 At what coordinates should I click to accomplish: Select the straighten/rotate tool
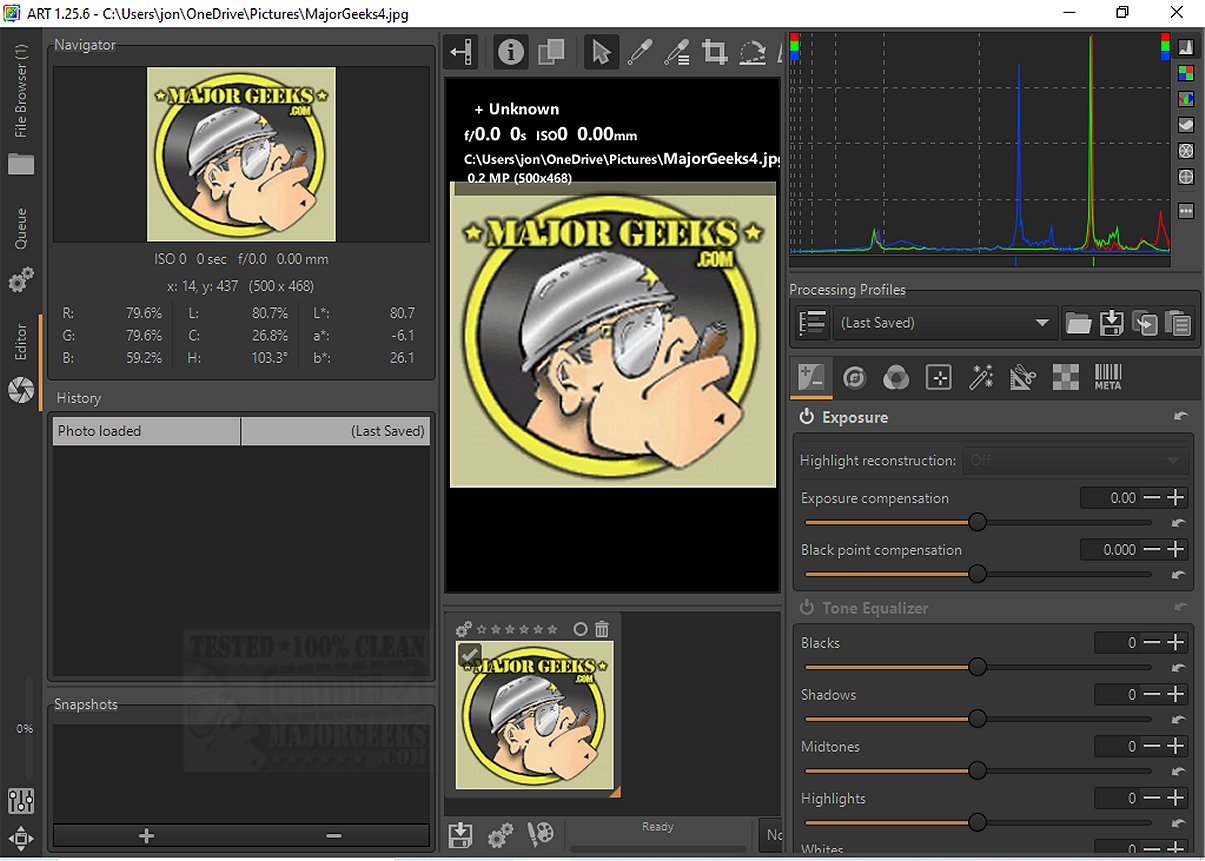click(x=752, y=53)
